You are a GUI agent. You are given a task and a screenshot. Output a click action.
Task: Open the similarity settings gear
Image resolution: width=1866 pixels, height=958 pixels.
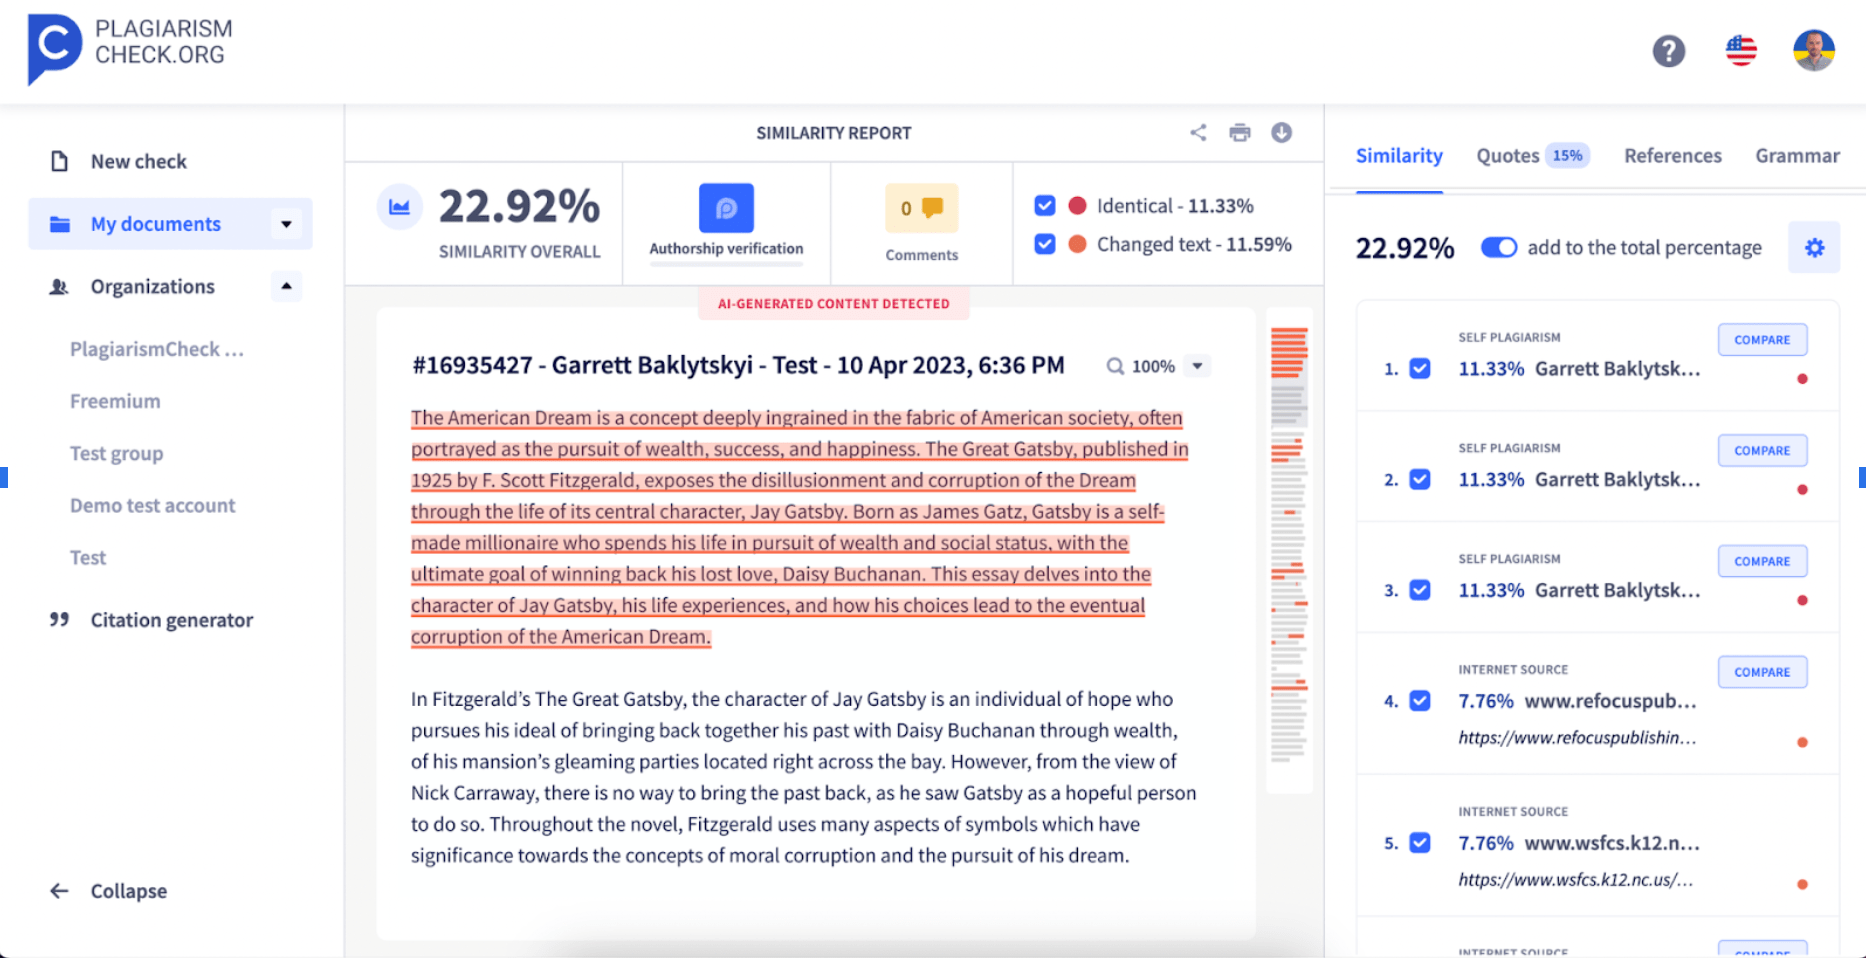1815,247
